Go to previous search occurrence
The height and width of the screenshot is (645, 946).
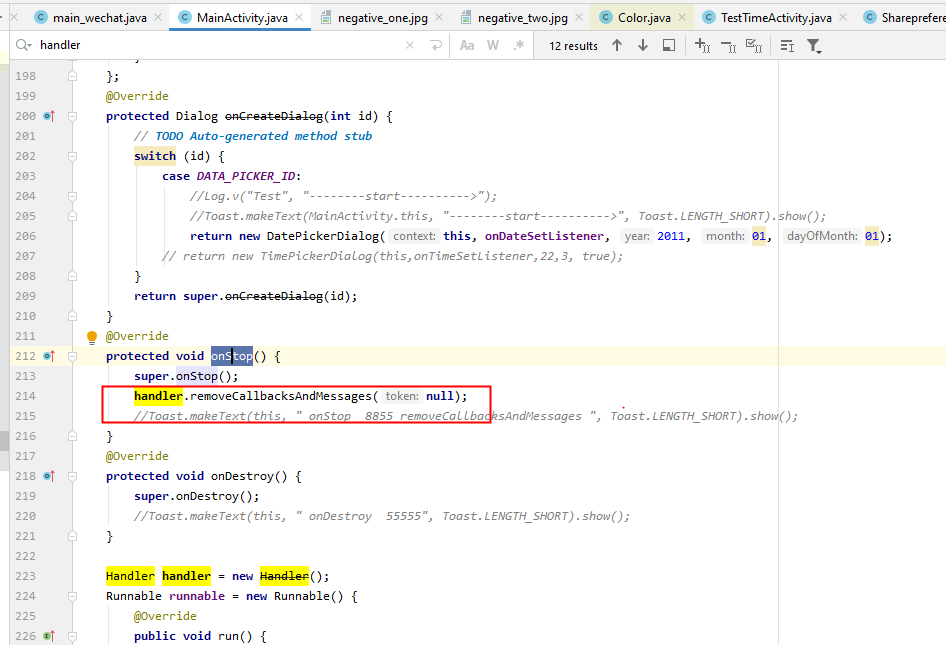(617, 45)
